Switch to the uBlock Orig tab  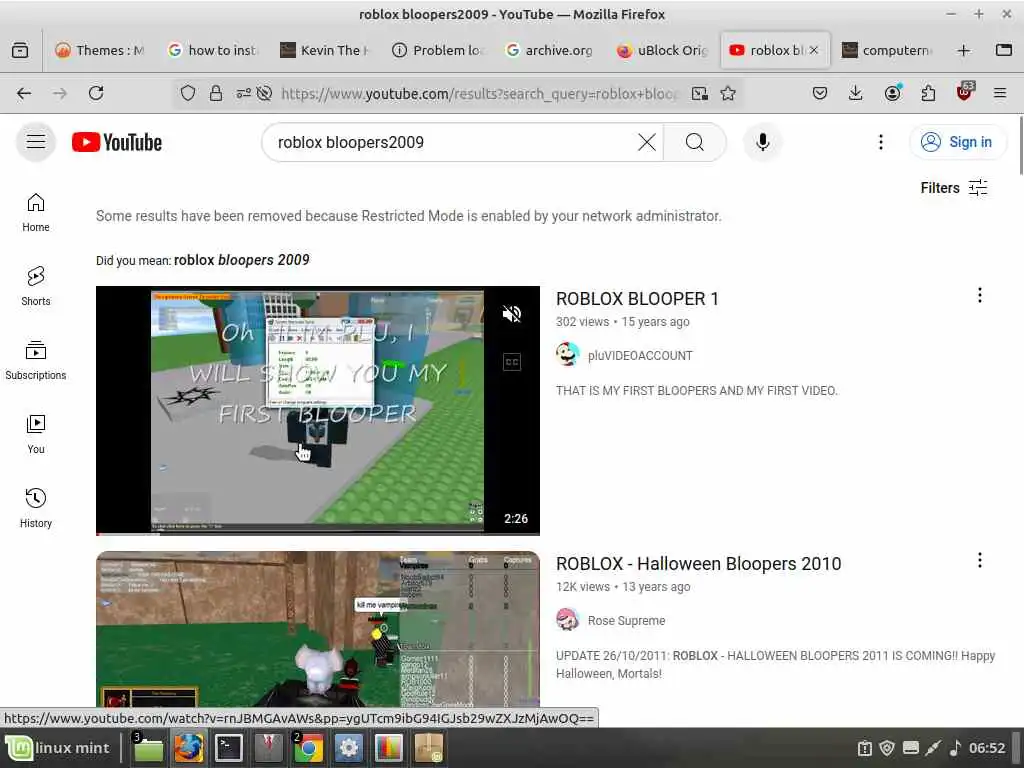click(662, 50)
